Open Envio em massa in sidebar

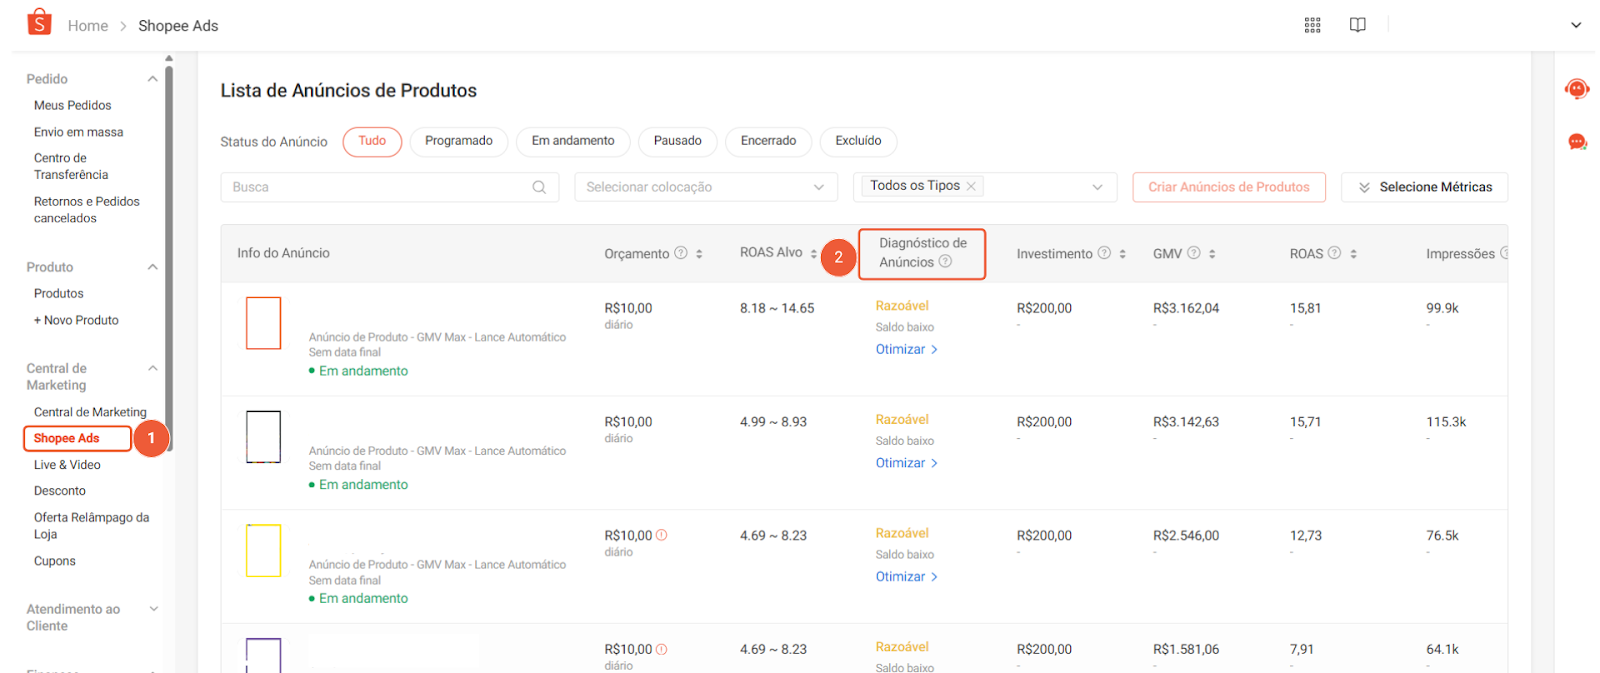[79, 132]
